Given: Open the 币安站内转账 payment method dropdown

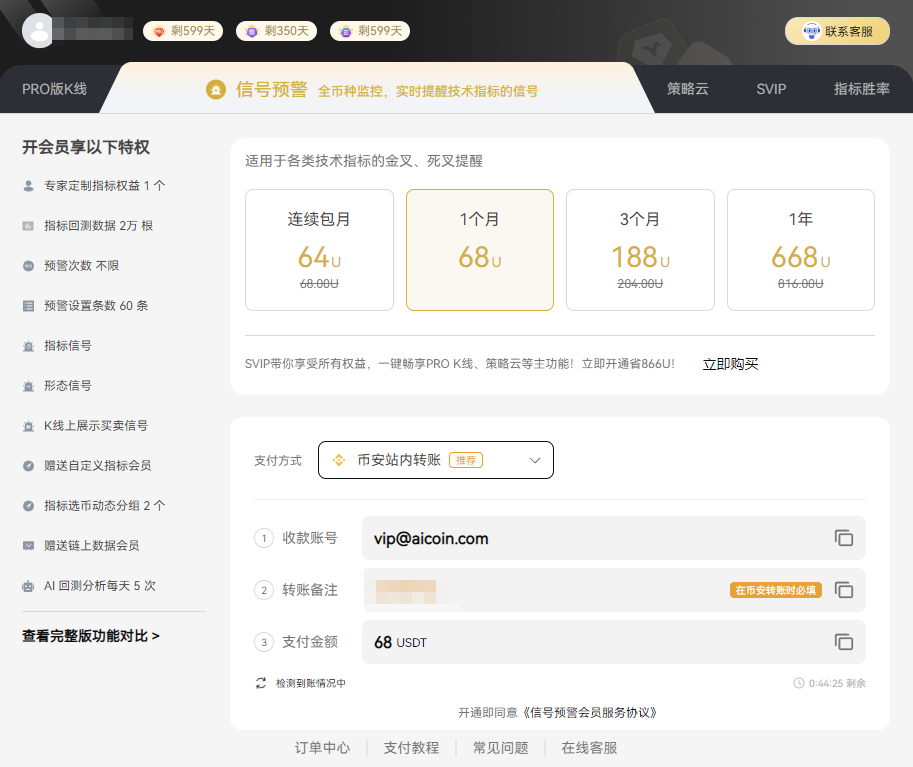Looking at the screenshot, I should 435,460.
